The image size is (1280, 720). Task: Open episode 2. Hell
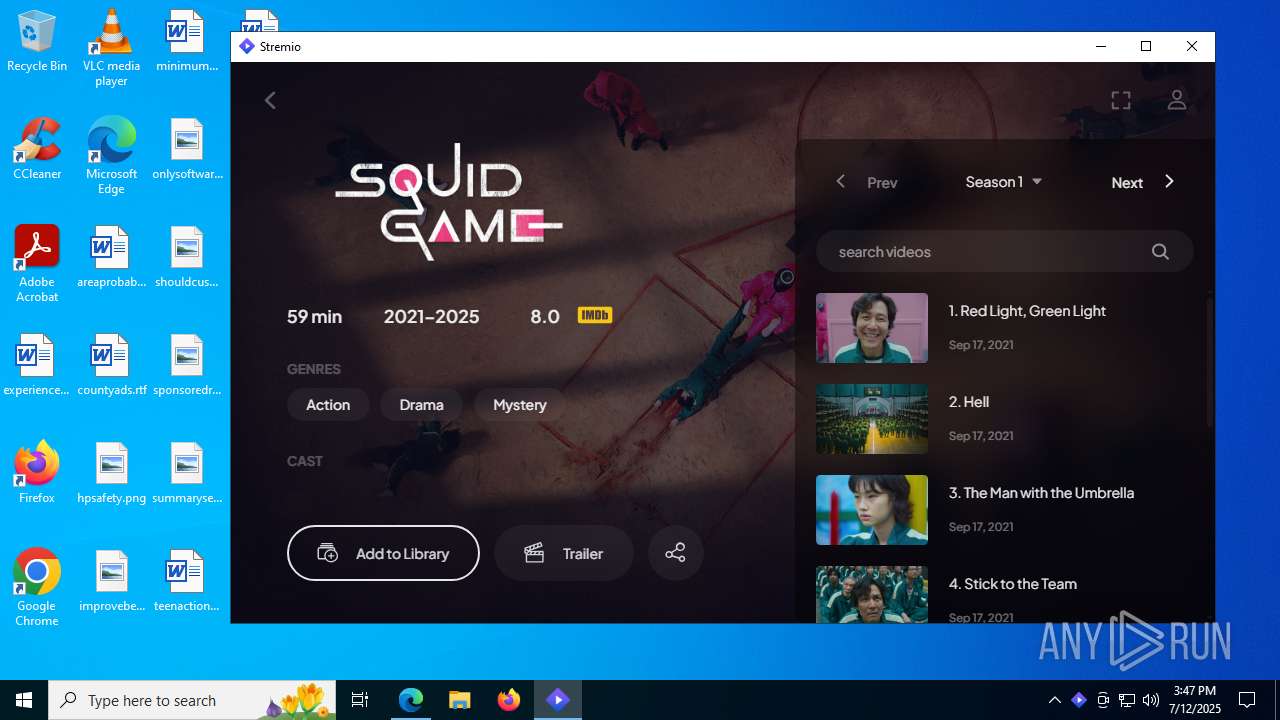[x=1003, y=419]
